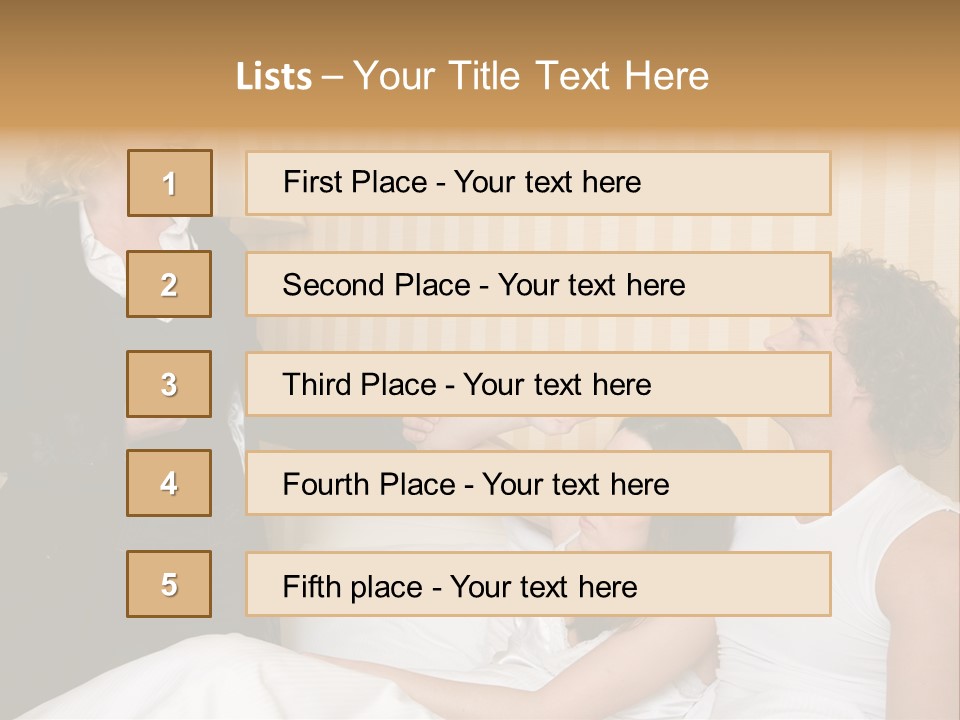Select the "Second Place - Your text here" bar
This screenshot has height=720, width=960.
pyautogui.click(x=538, y=284)
